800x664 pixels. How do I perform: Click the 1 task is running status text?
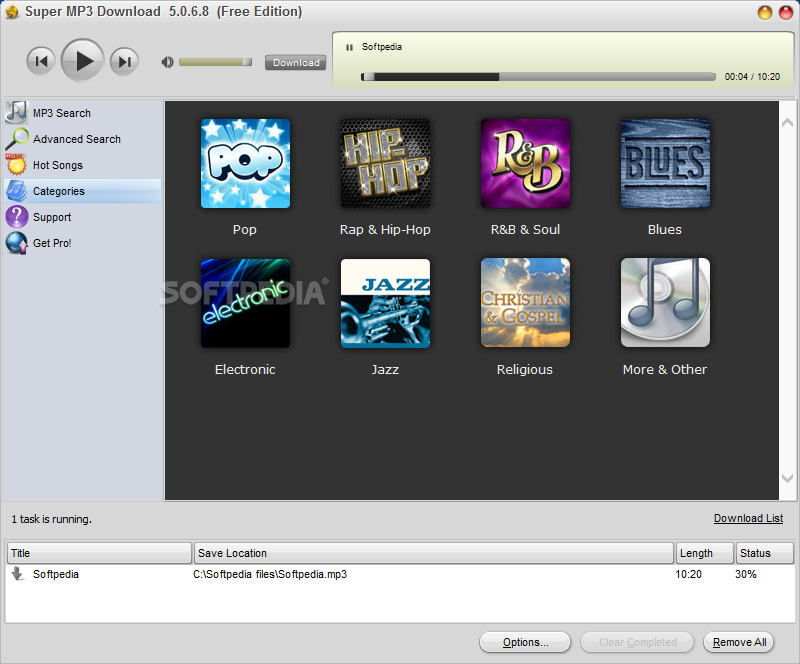(52, 519)
